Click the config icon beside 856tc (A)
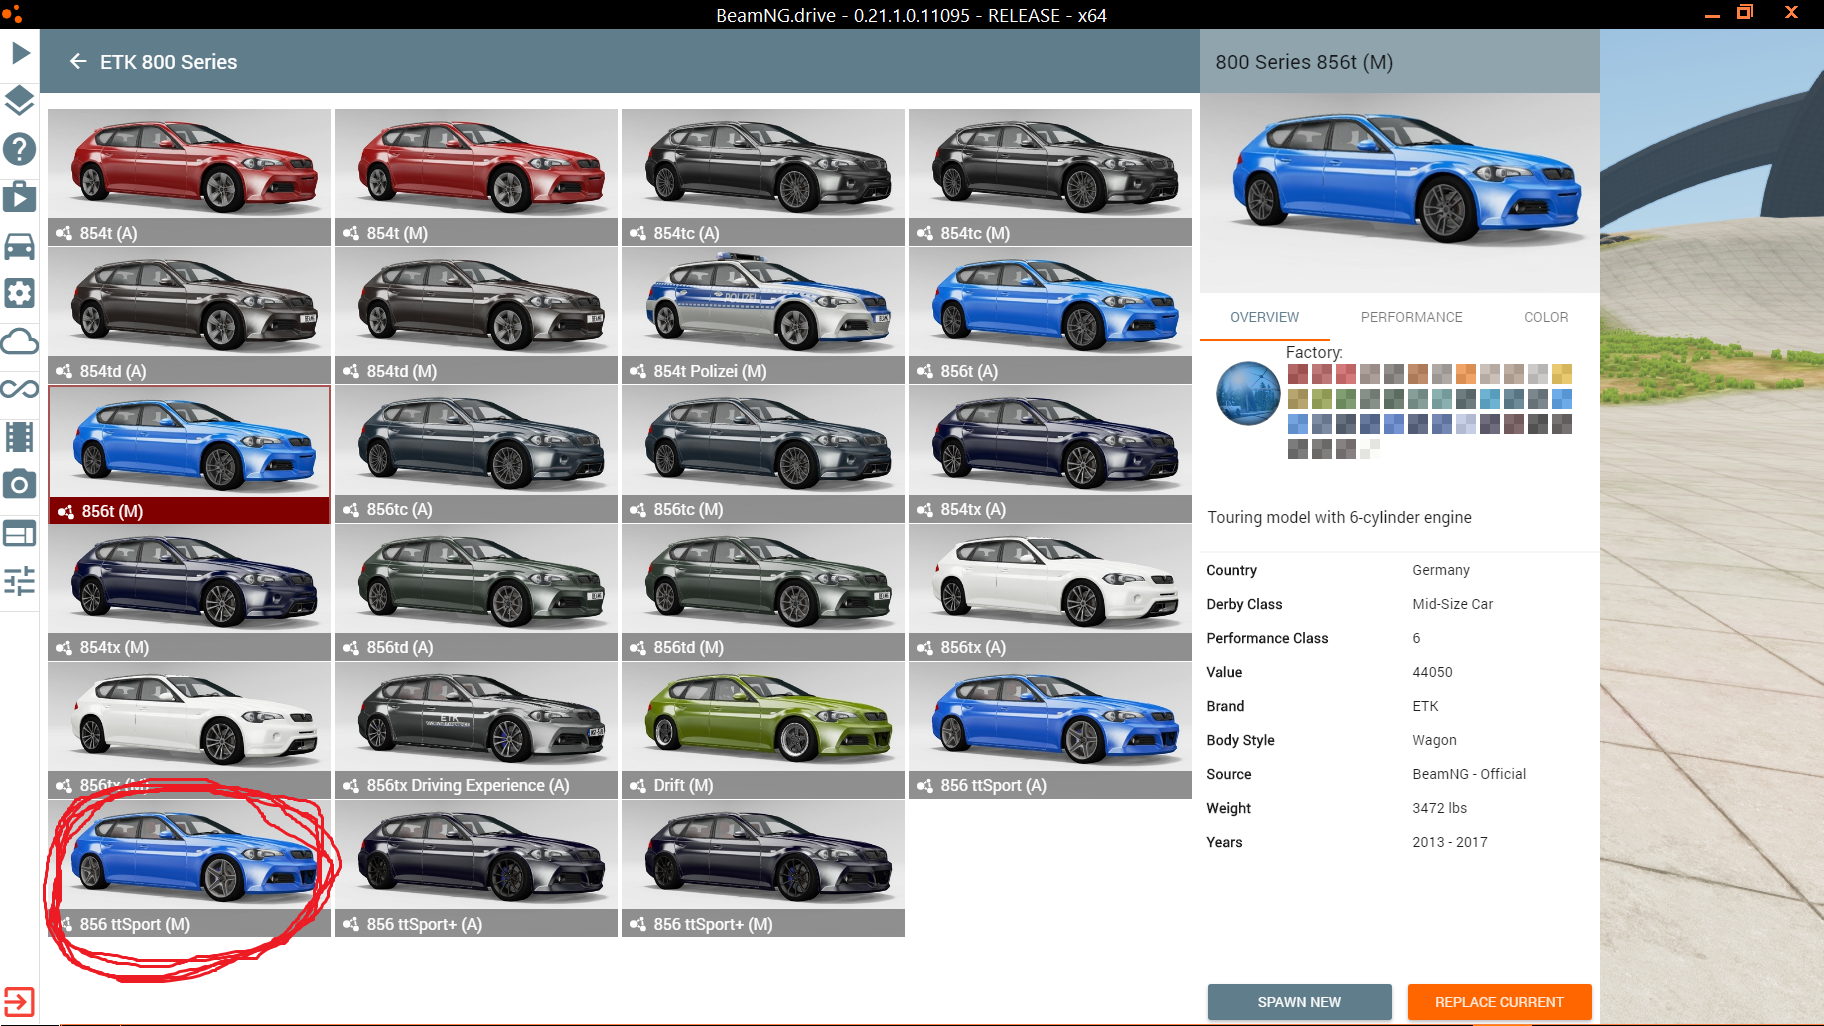1824x1026 pixels. click(x=351, y=509)
